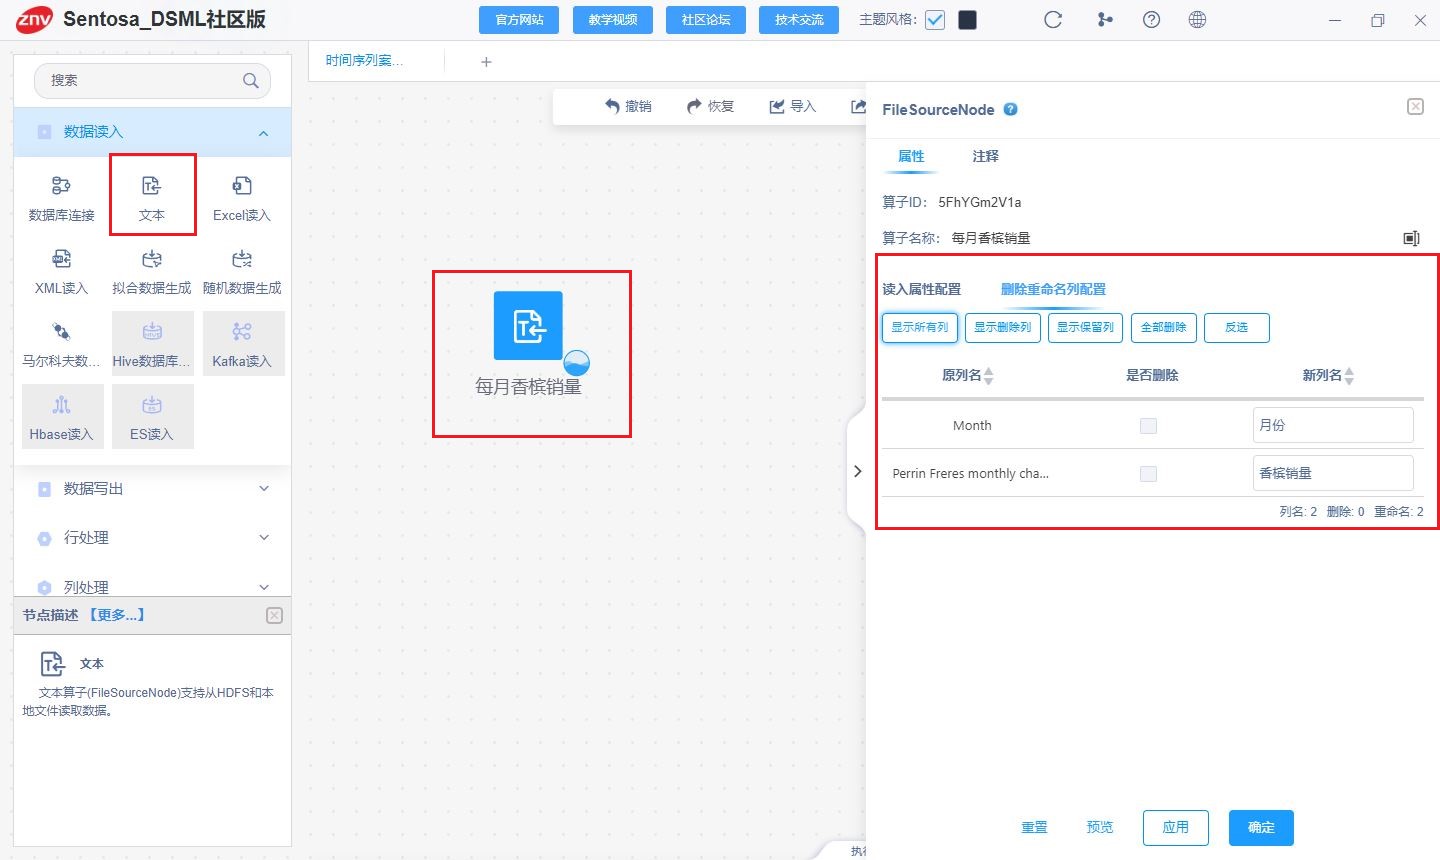Click the 每月香槟销量 node on canvas
This screenshot has height=860, width=1440.
coord(529,326)
